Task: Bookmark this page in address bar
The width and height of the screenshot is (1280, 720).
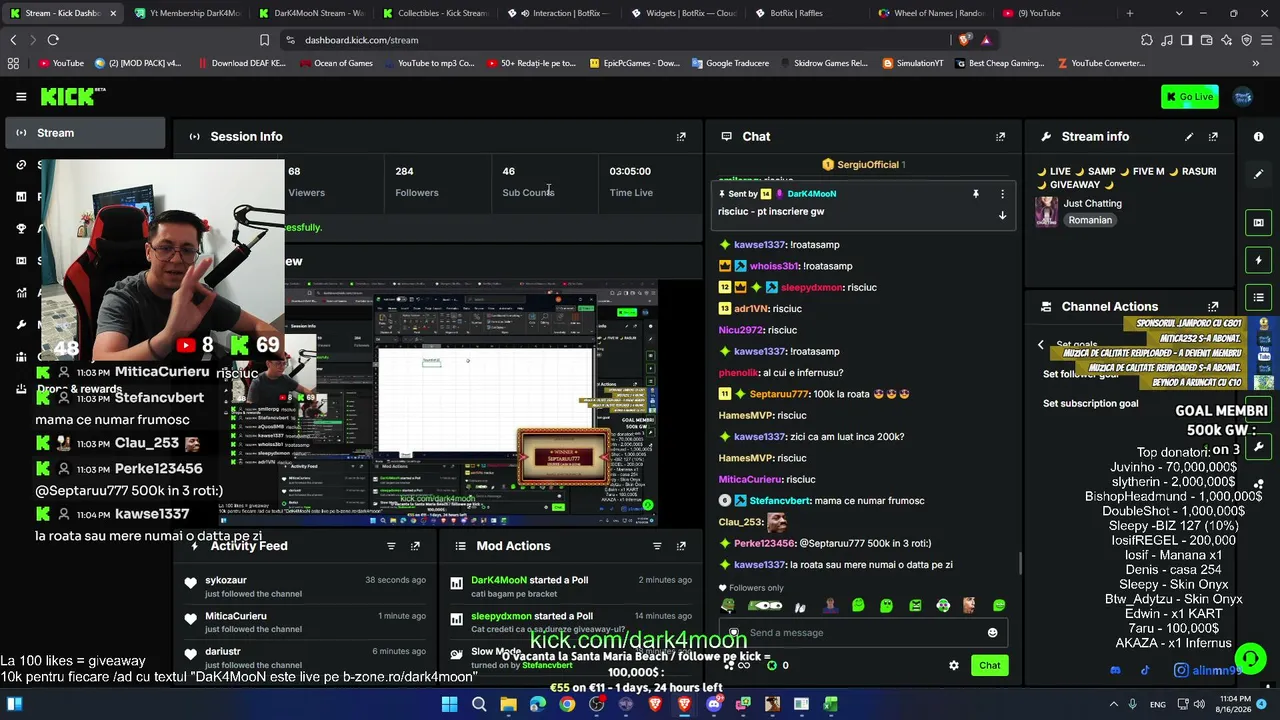Action: pos(264,40)
